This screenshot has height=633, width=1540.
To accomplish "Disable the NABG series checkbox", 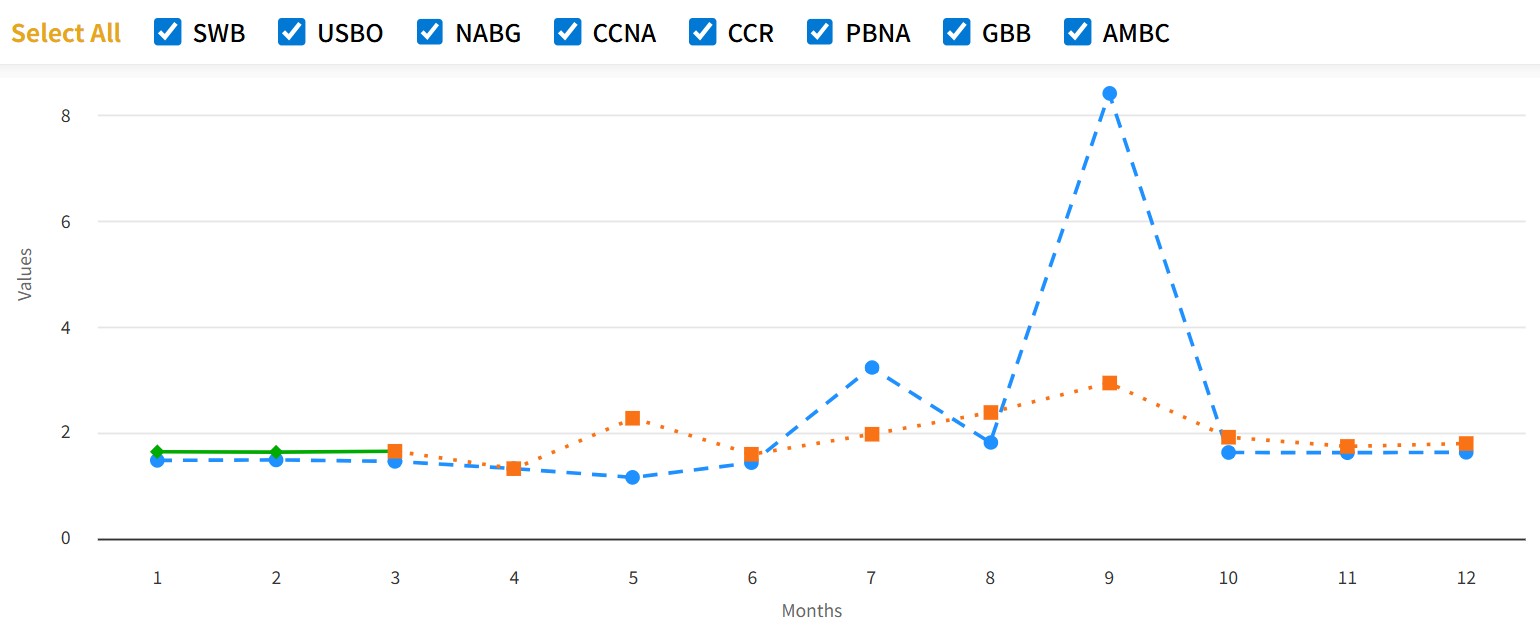I will point(430,33).
